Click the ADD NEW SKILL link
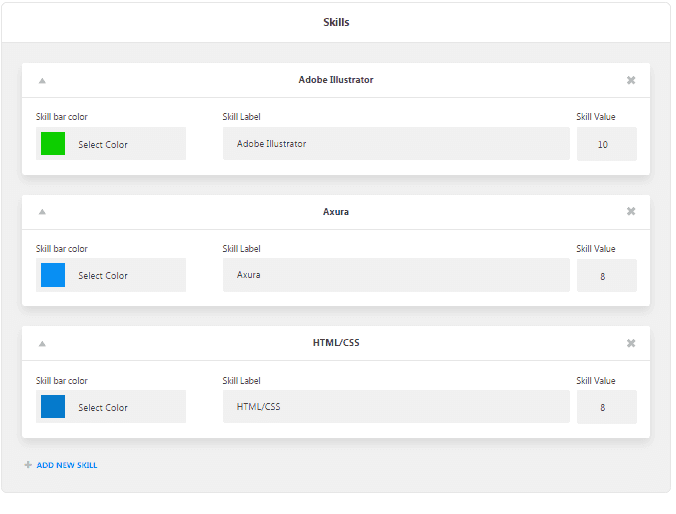Viewport: 676px width, 514px height. point(67,465)
